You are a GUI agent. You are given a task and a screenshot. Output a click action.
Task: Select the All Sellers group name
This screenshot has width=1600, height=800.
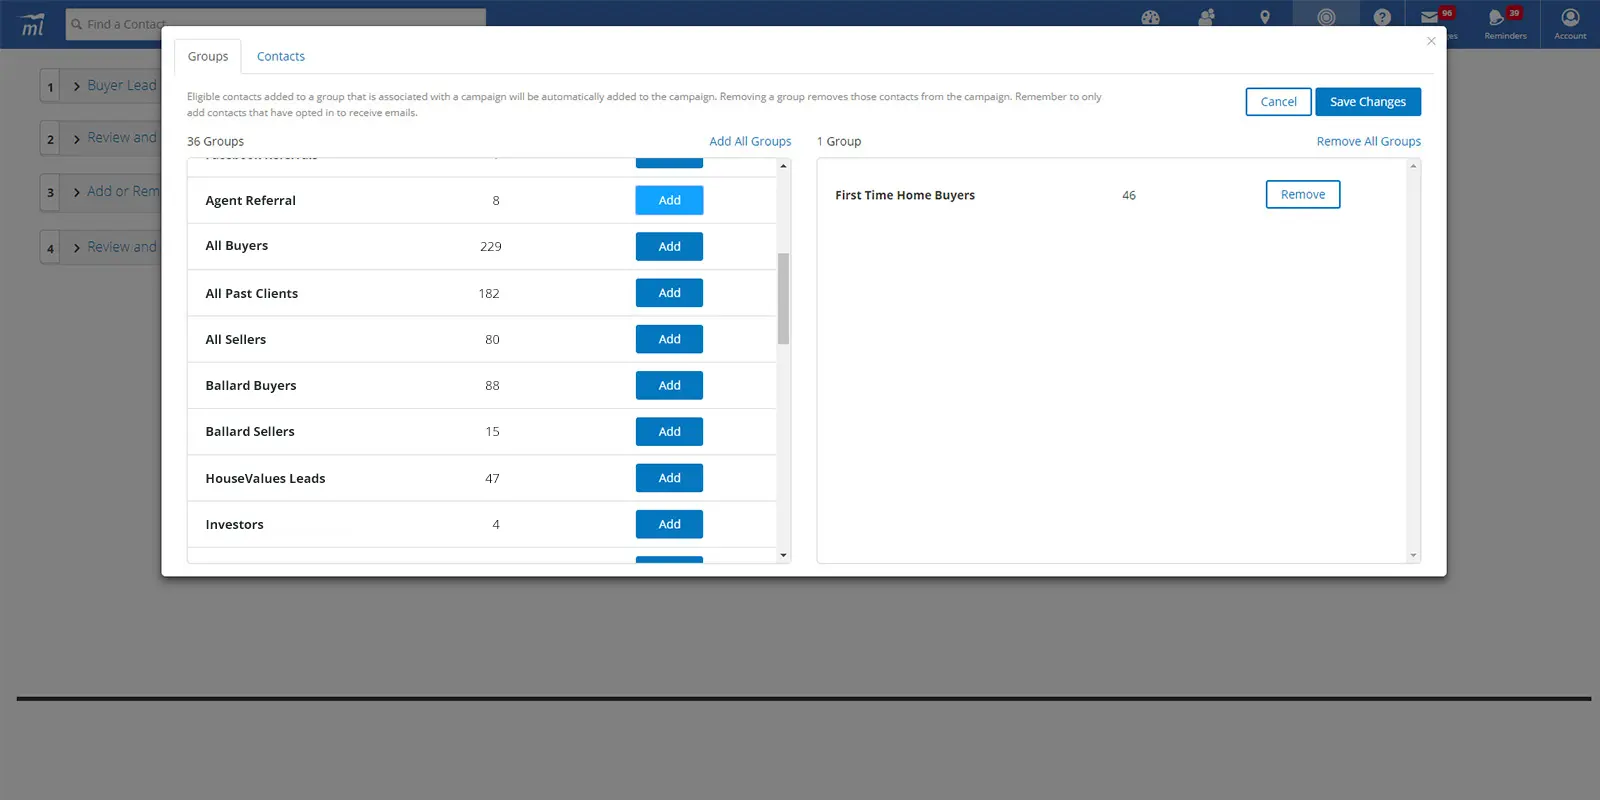tap(235, 339)
